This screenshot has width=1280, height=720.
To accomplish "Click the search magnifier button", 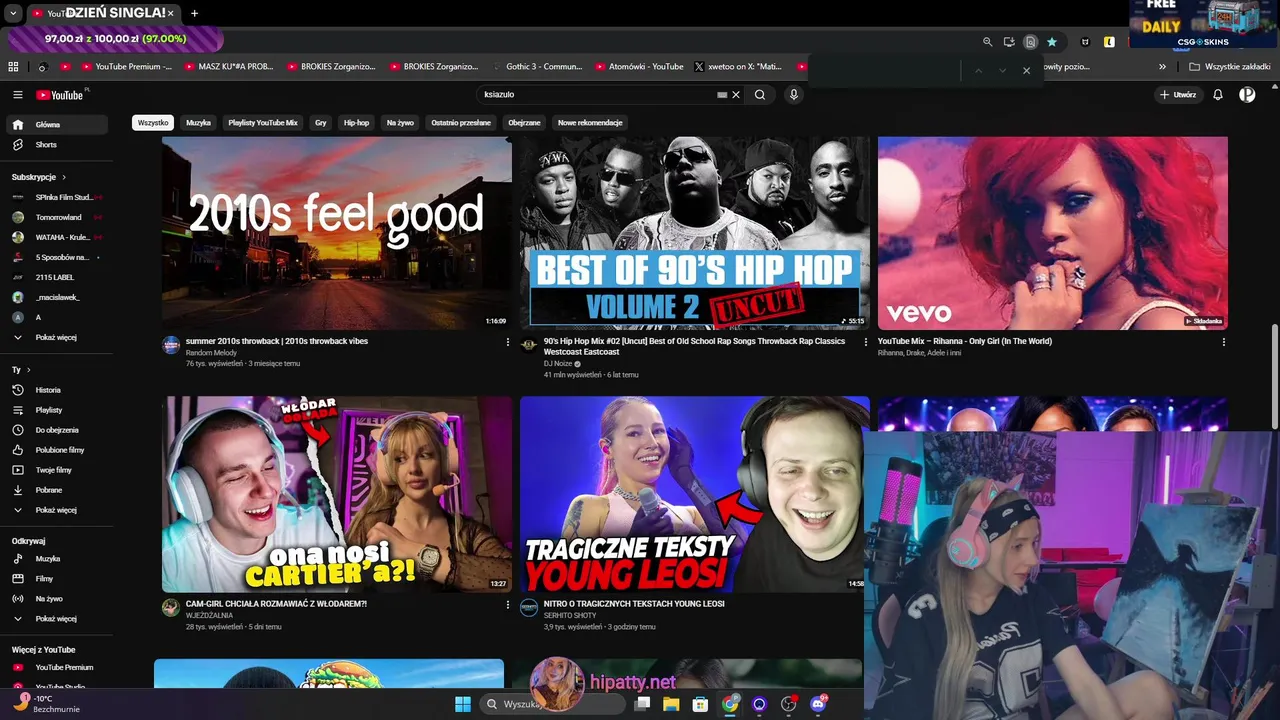I will (x=760, y=95).
